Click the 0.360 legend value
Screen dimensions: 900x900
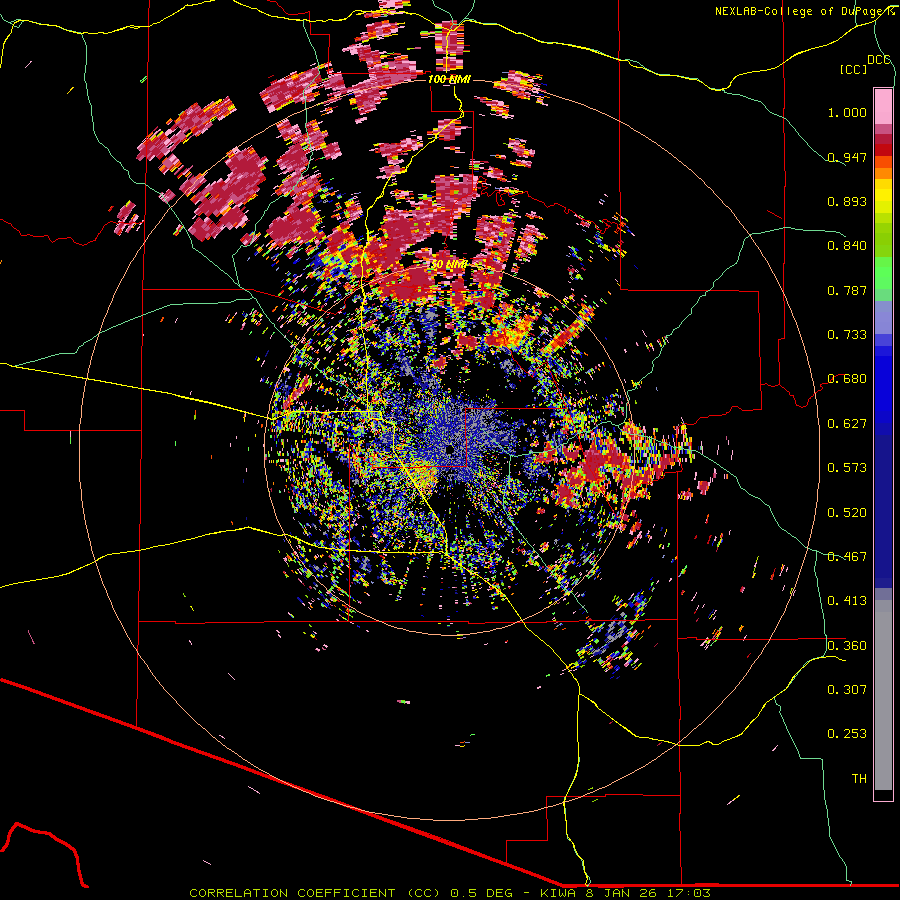pos(847,646)
